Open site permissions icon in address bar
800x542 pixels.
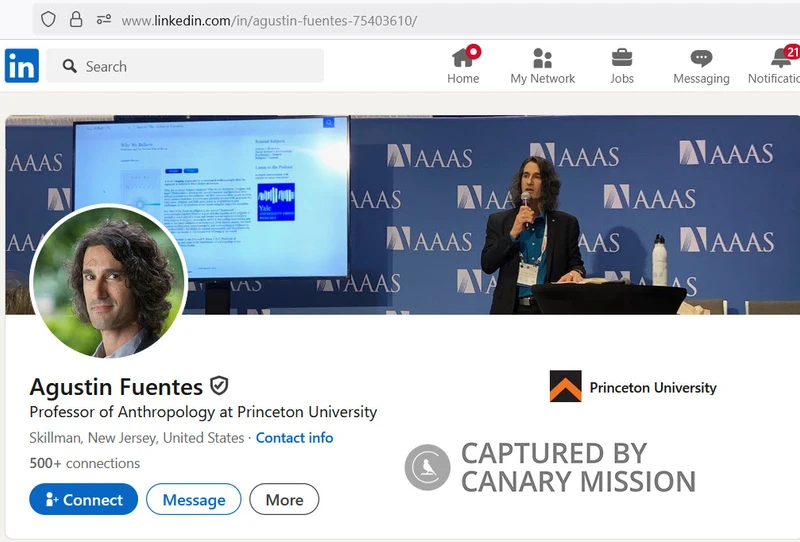104,20
